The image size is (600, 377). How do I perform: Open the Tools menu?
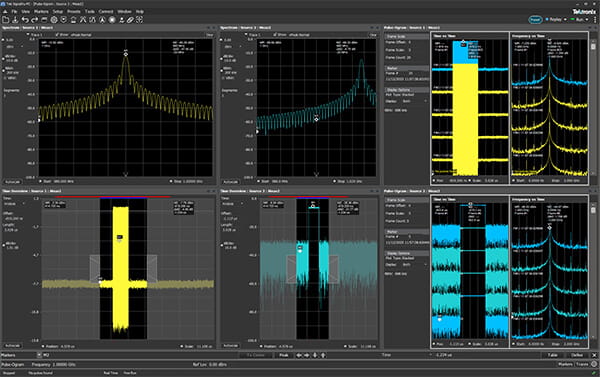(x=90, y=11)
